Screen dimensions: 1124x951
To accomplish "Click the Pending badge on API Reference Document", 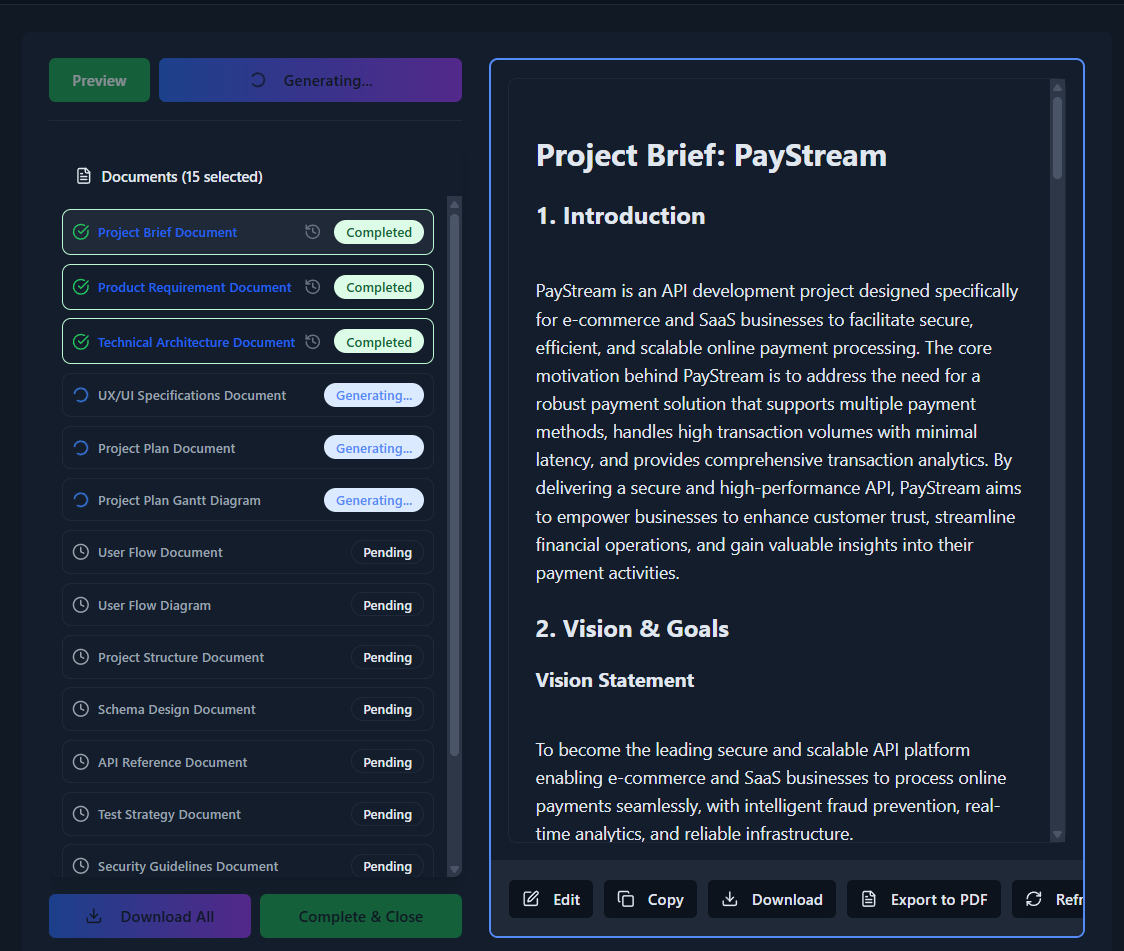I will click(x=387, y=762).
